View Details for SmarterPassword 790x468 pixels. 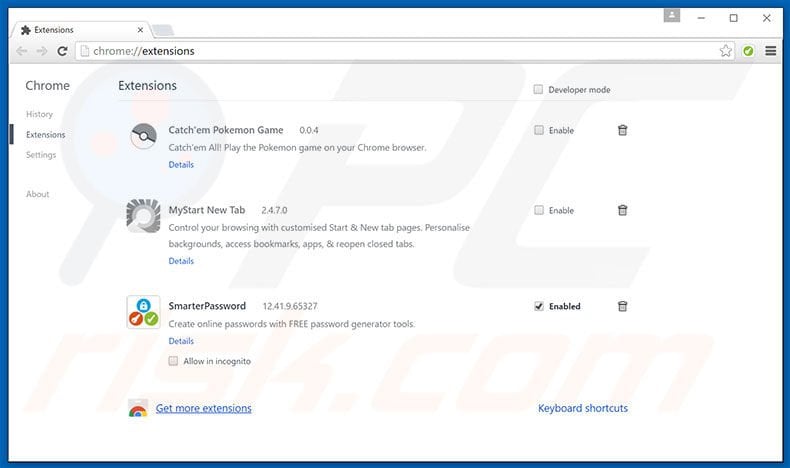(x=181, y=341)
